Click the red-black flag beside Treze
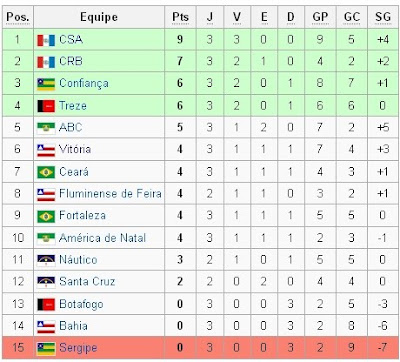The width and height of the screenshot is (400, 362). [x=46, y=106]
